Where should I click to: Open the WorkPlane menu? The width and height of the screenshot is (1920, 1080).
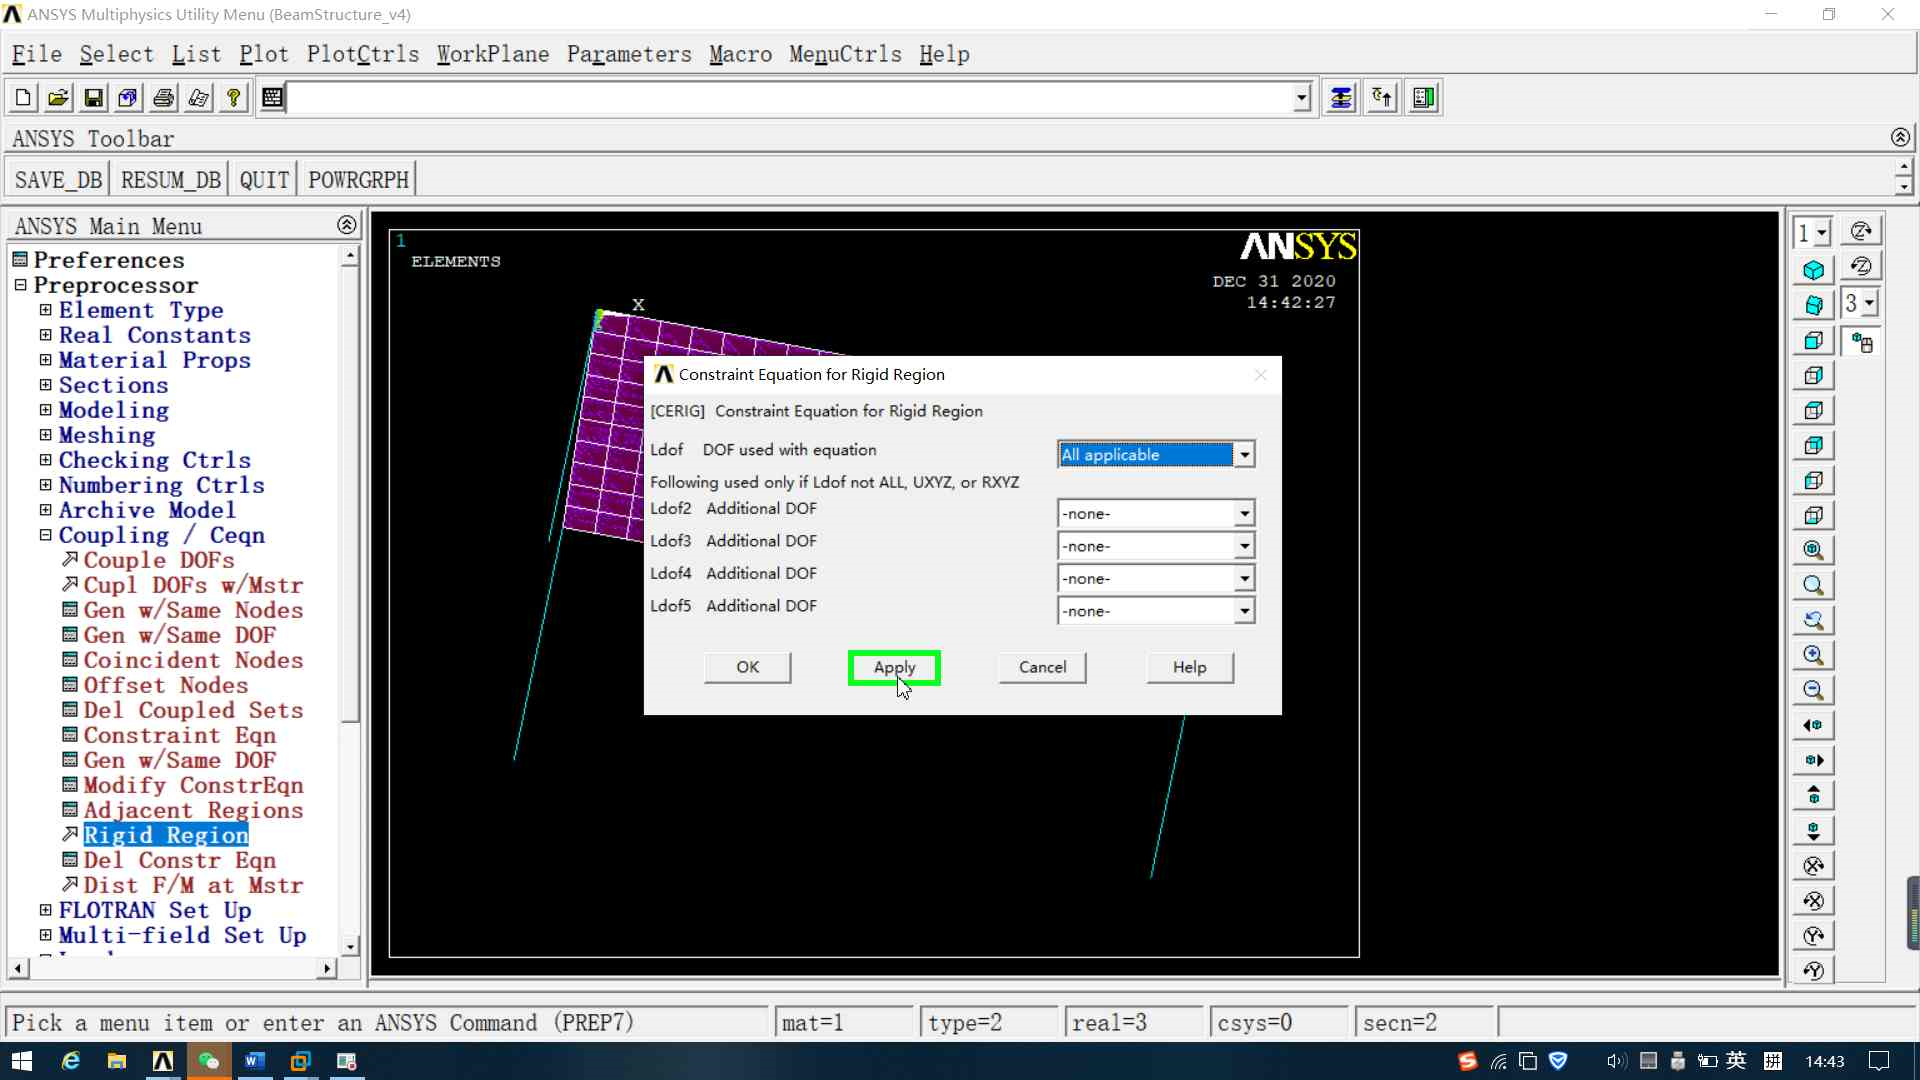point(492,54)
